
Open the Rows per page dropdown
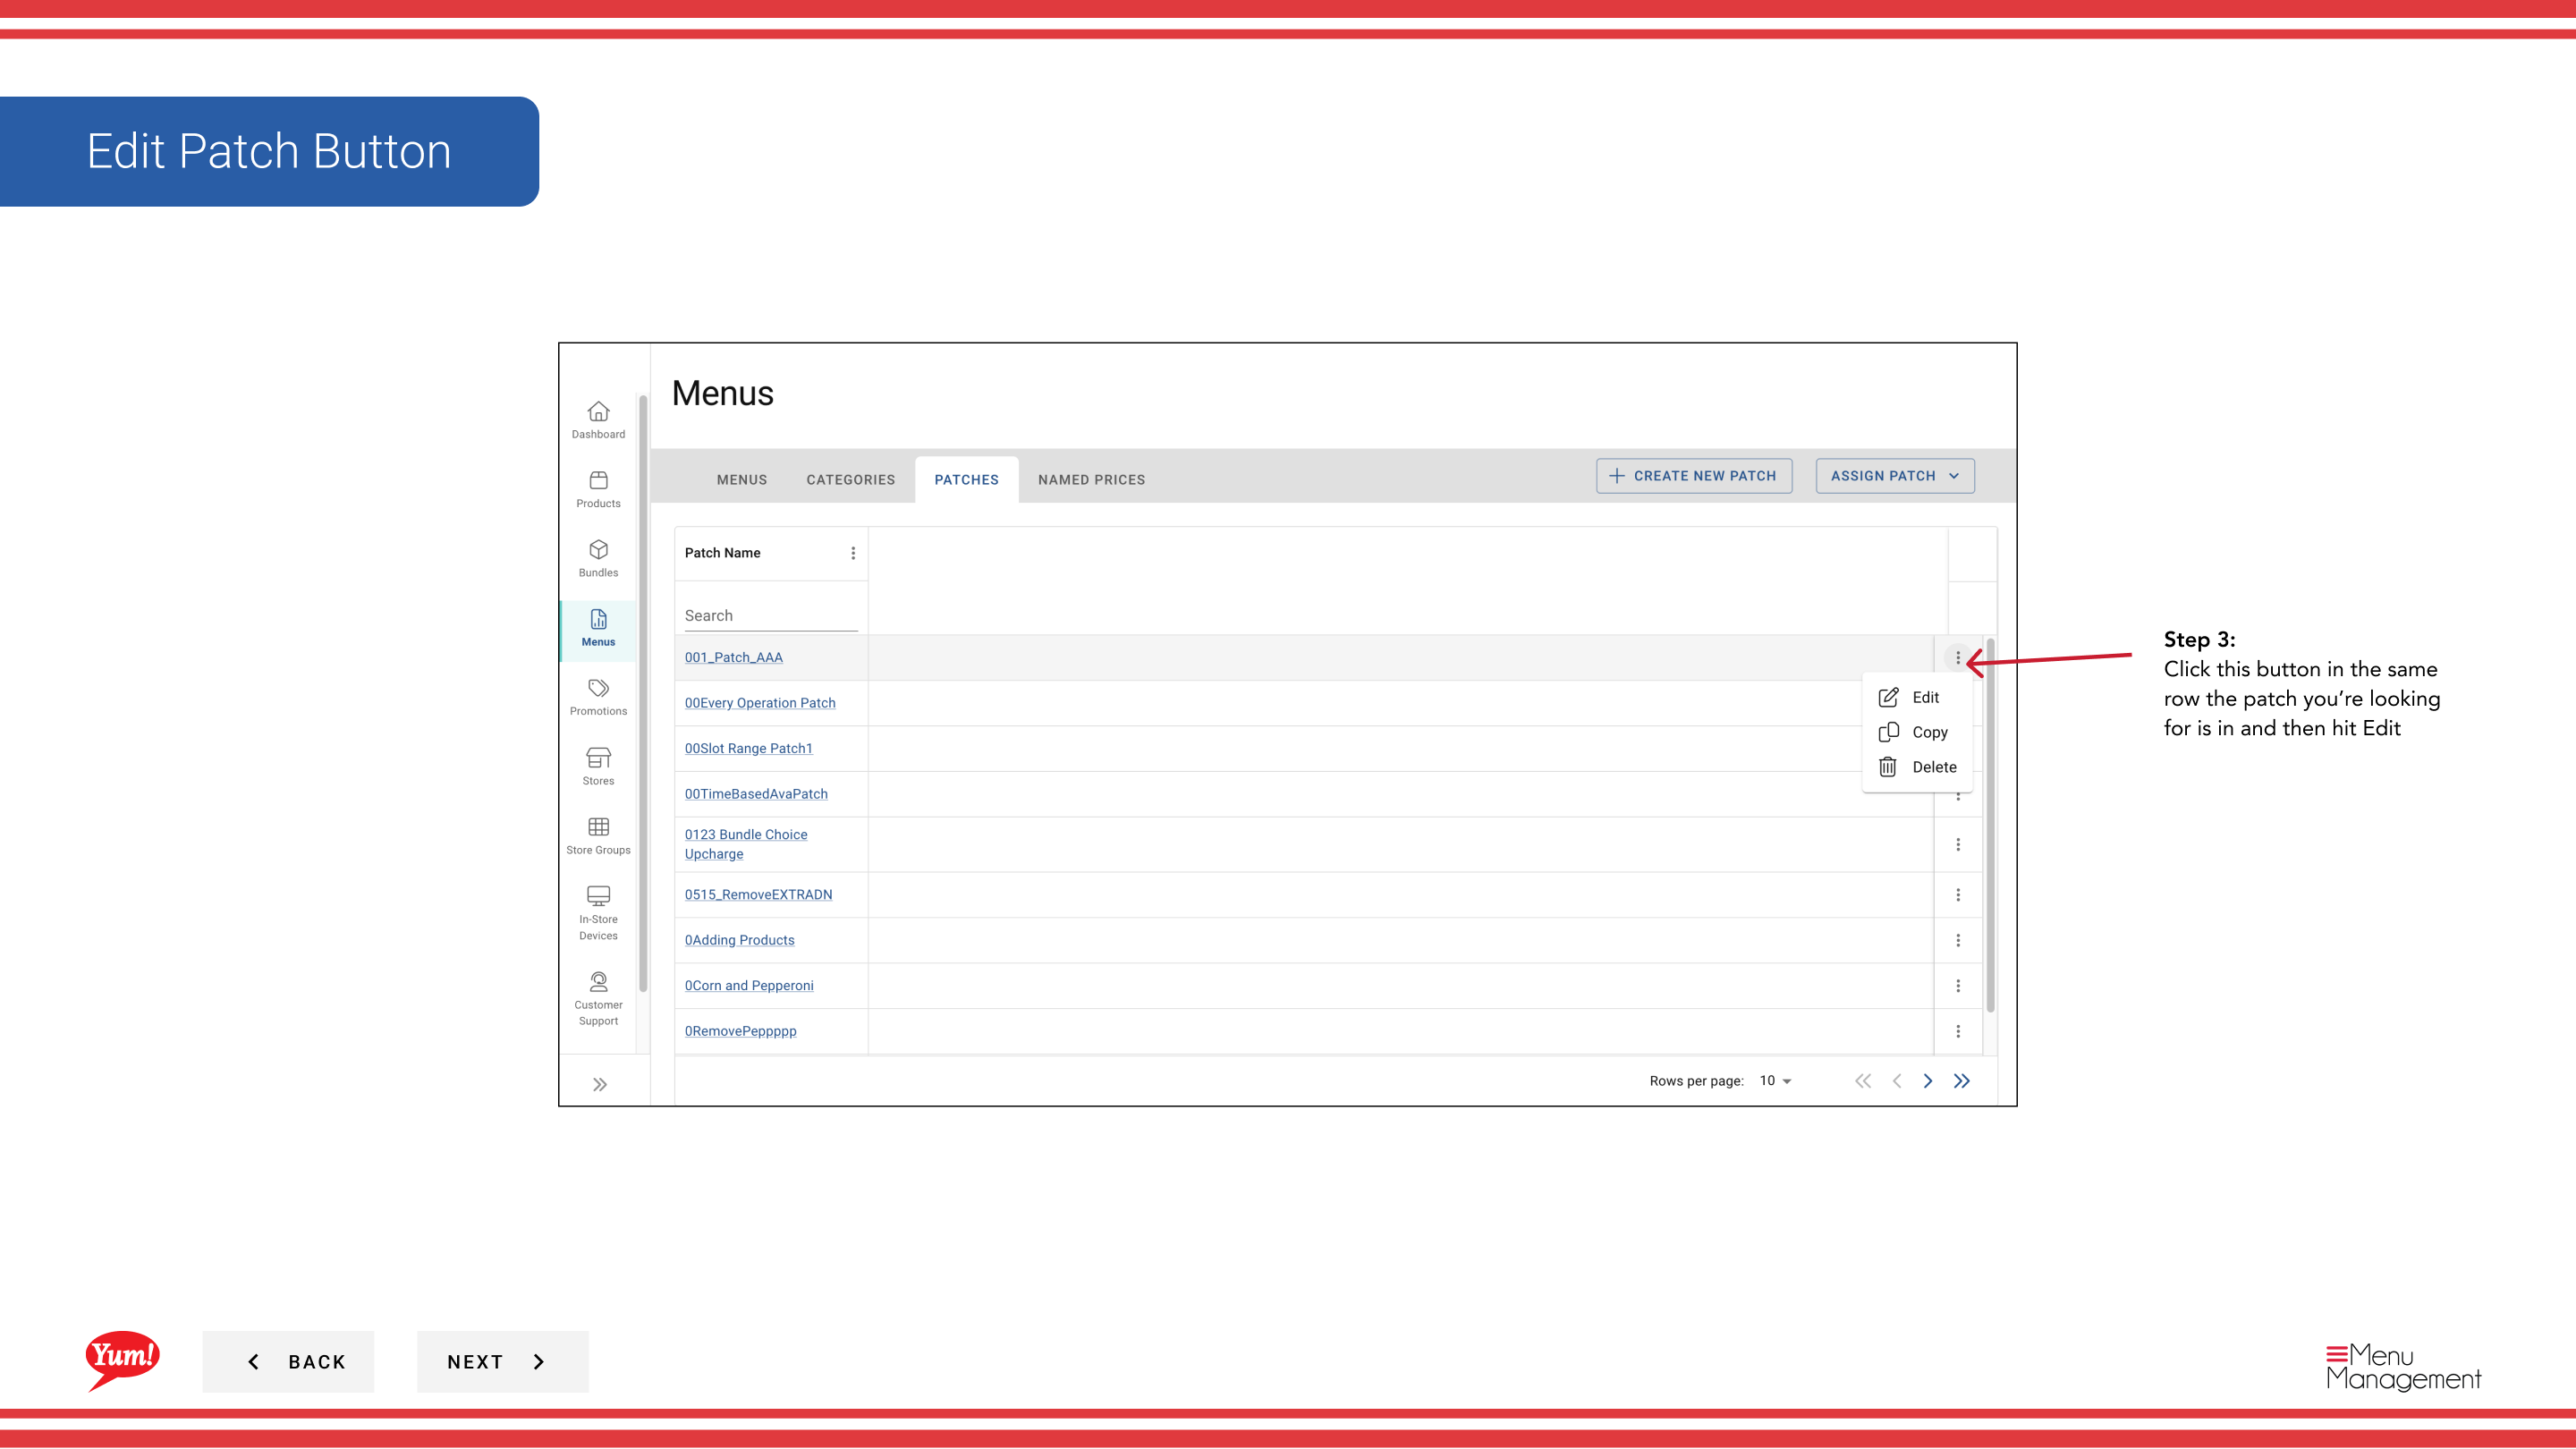coord(1775,1081)
